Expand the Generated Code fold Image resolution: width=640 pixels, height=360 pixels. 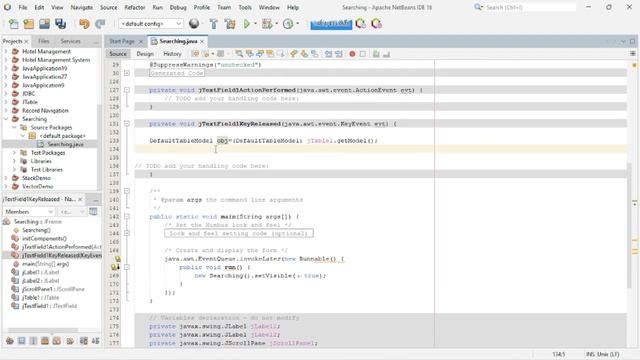[x=127, y=73]
